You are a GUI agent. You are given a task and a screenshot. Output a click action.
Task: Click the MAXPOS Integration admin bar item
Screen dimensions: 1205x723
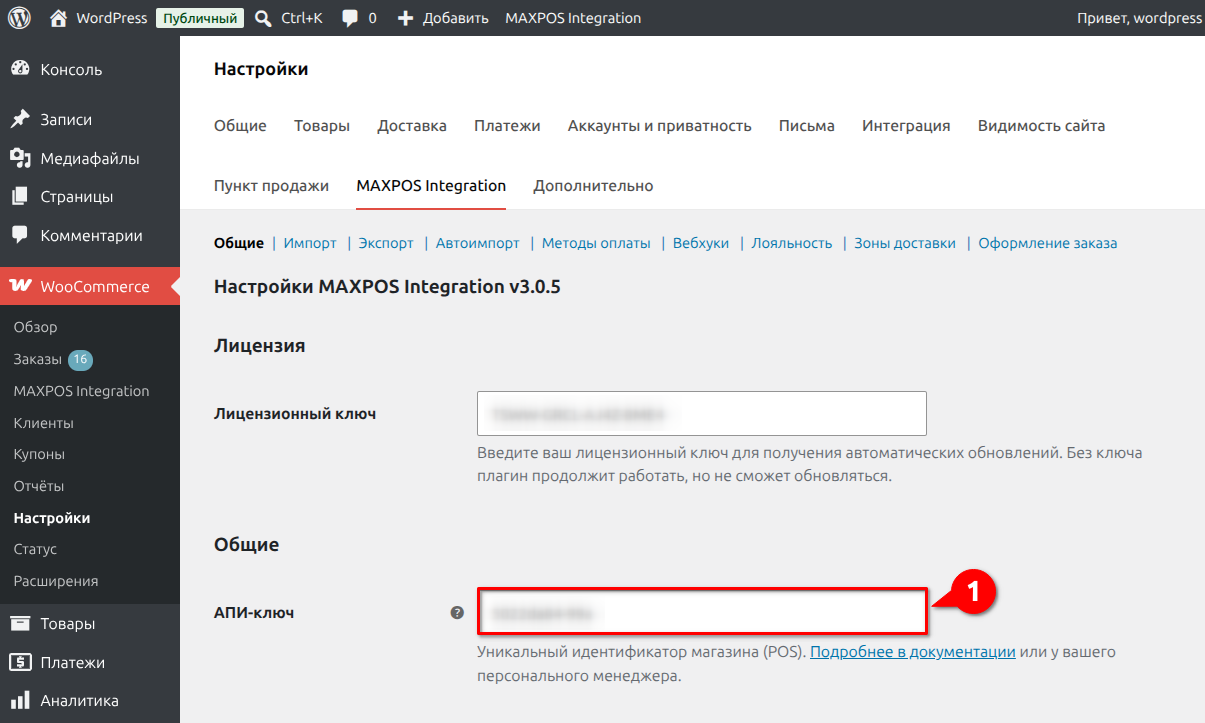coord(573,18)
